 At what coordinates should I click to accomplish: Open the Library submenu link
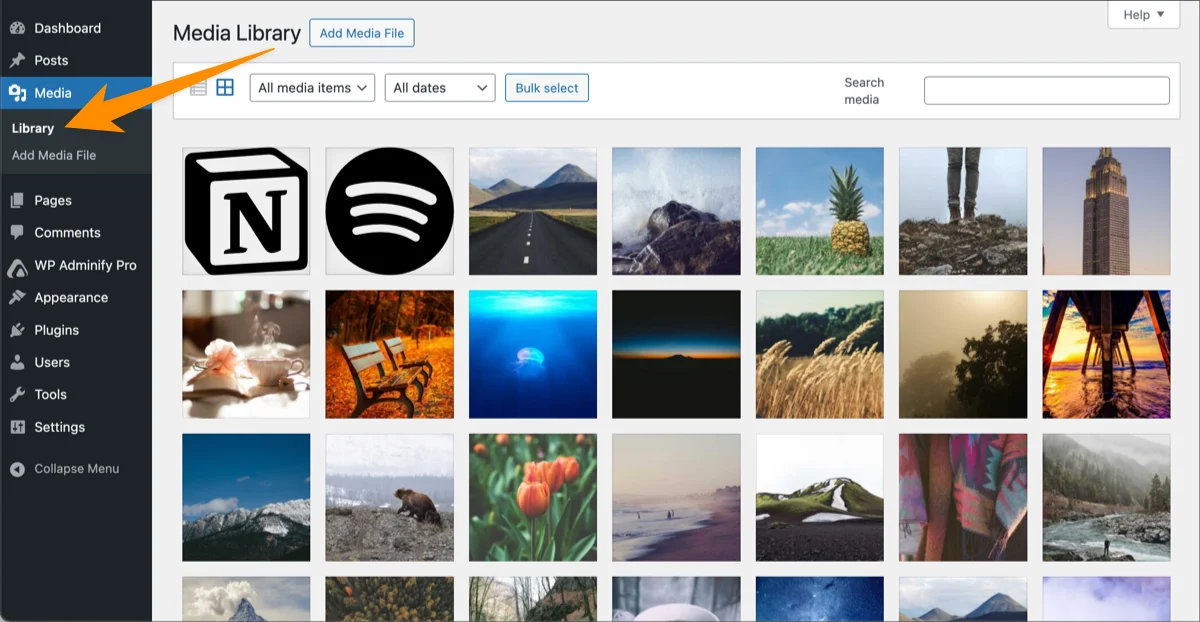point(33,128)
